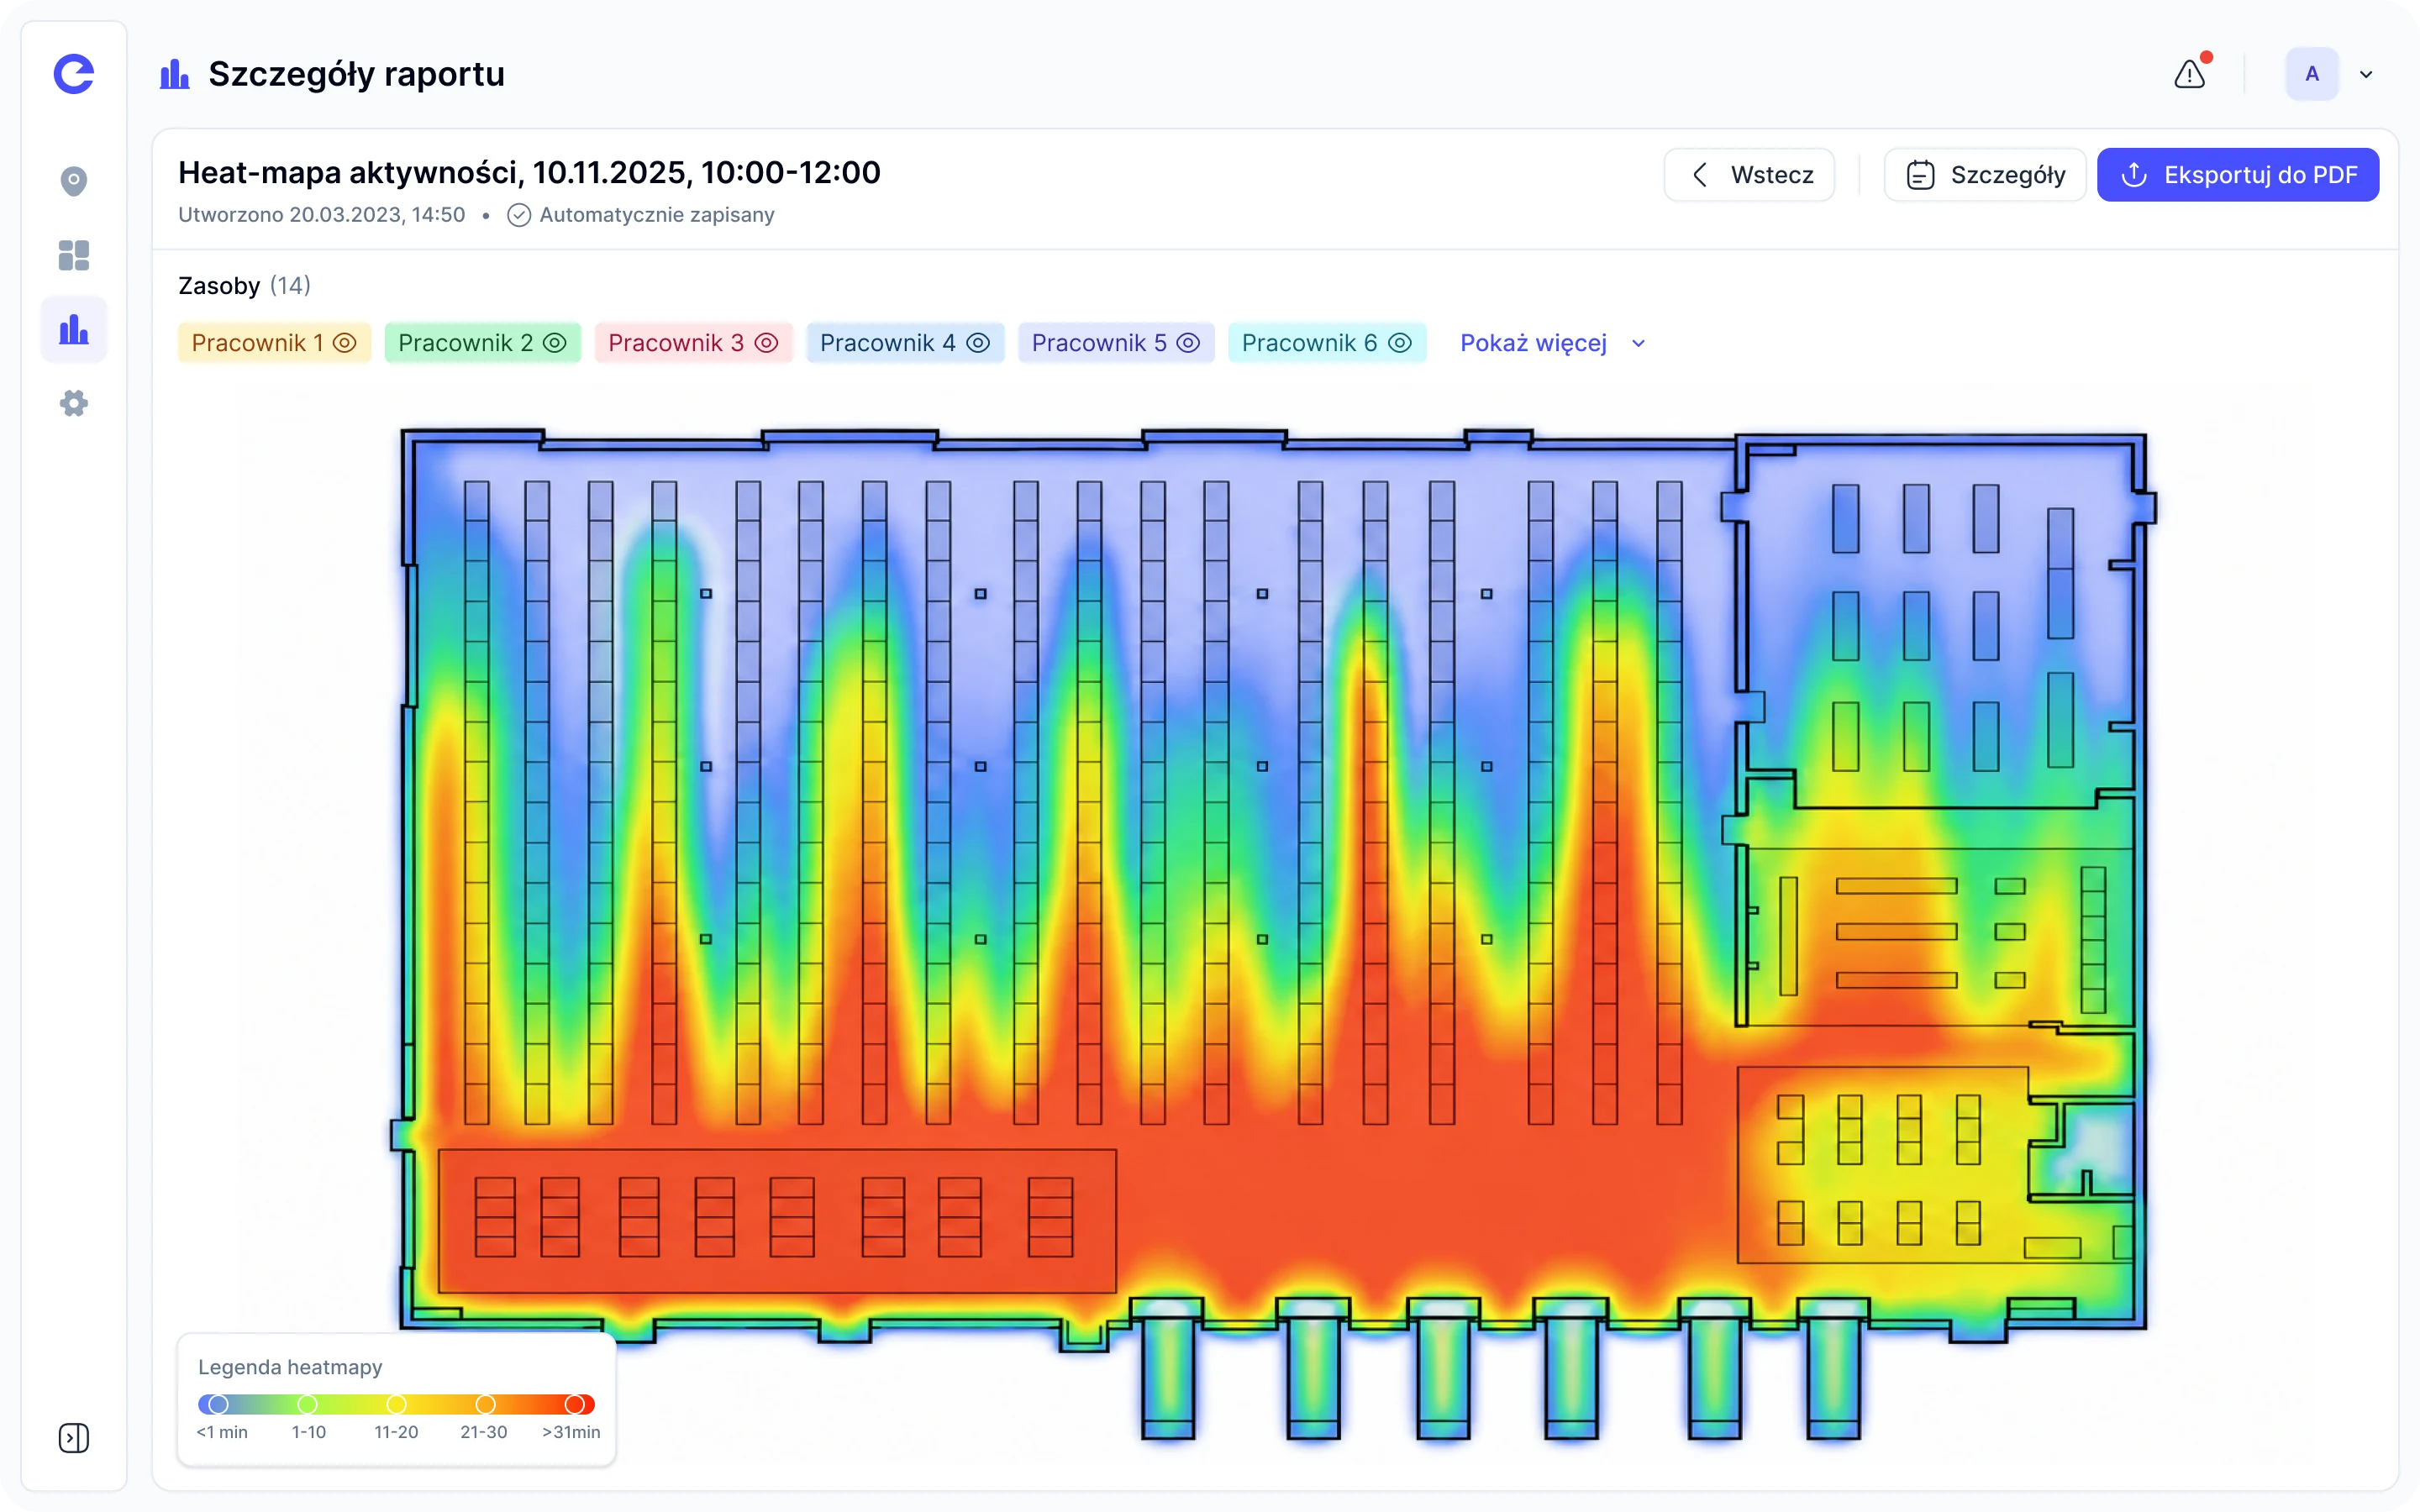Image resolution: width=2420 pixels, height=1512 pixels.
Task: Select the 21-30 legend marker
Action: 486,1404
